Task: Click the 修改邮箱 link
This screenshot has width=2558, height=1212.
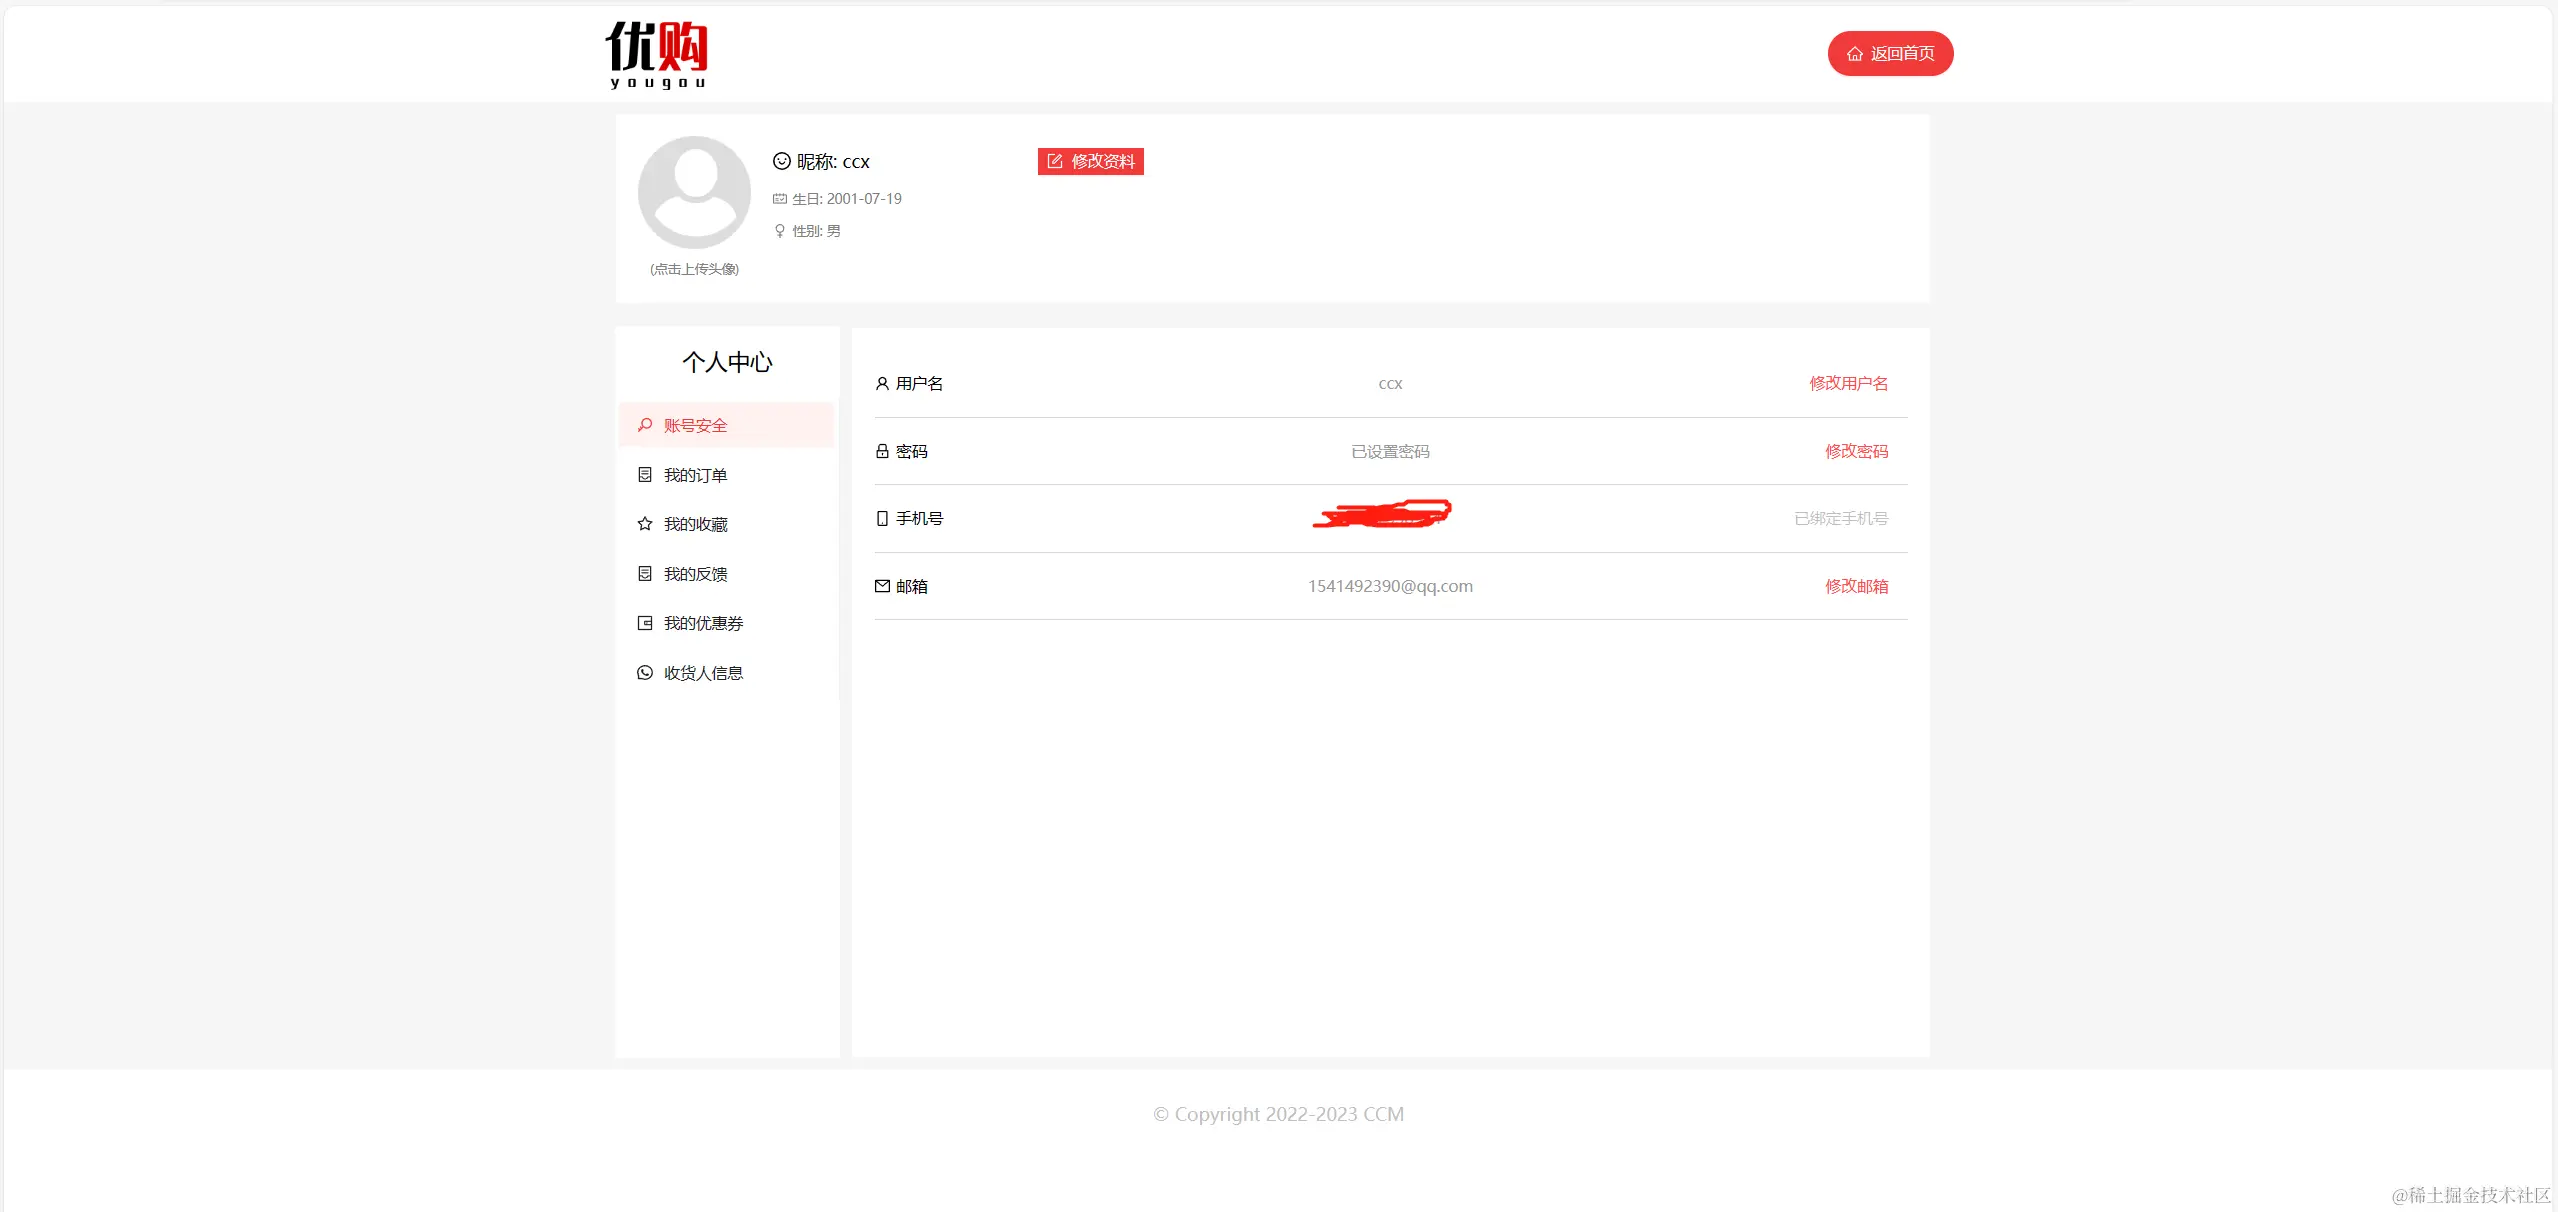Action: [1856, 586]
